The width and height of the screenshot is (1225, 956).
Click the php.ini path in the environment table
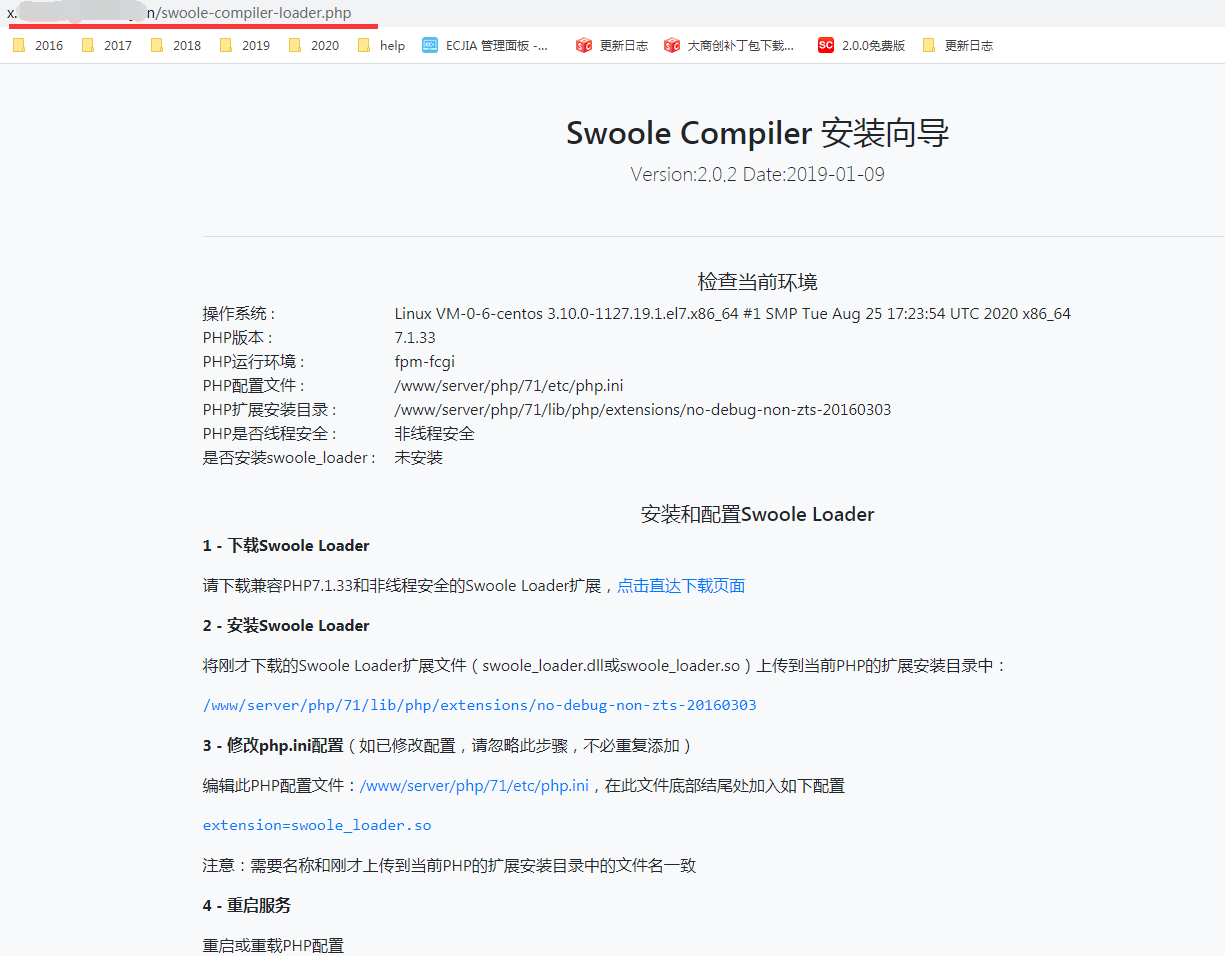(x=509, y=386)
